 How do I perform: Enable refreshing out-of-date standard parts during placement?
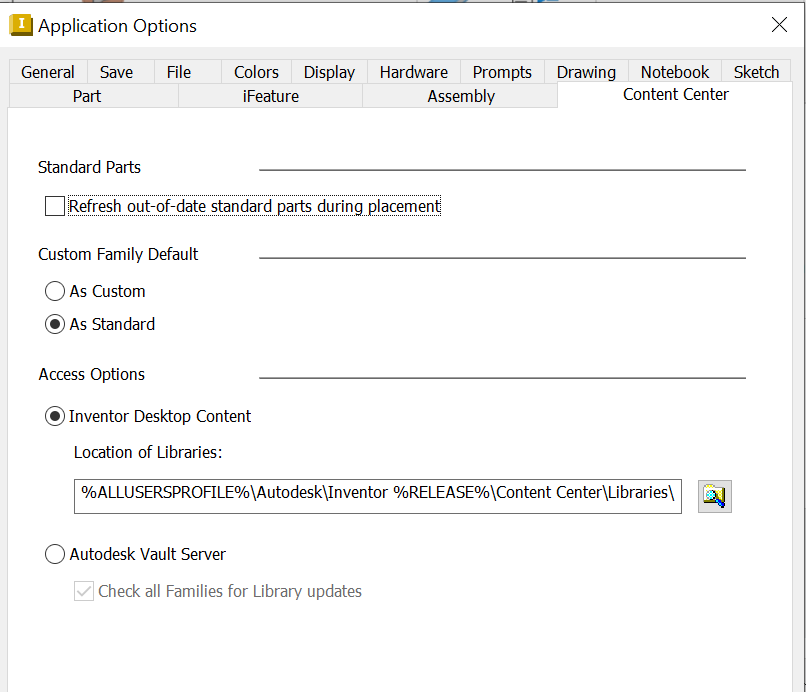coord(55,205)
